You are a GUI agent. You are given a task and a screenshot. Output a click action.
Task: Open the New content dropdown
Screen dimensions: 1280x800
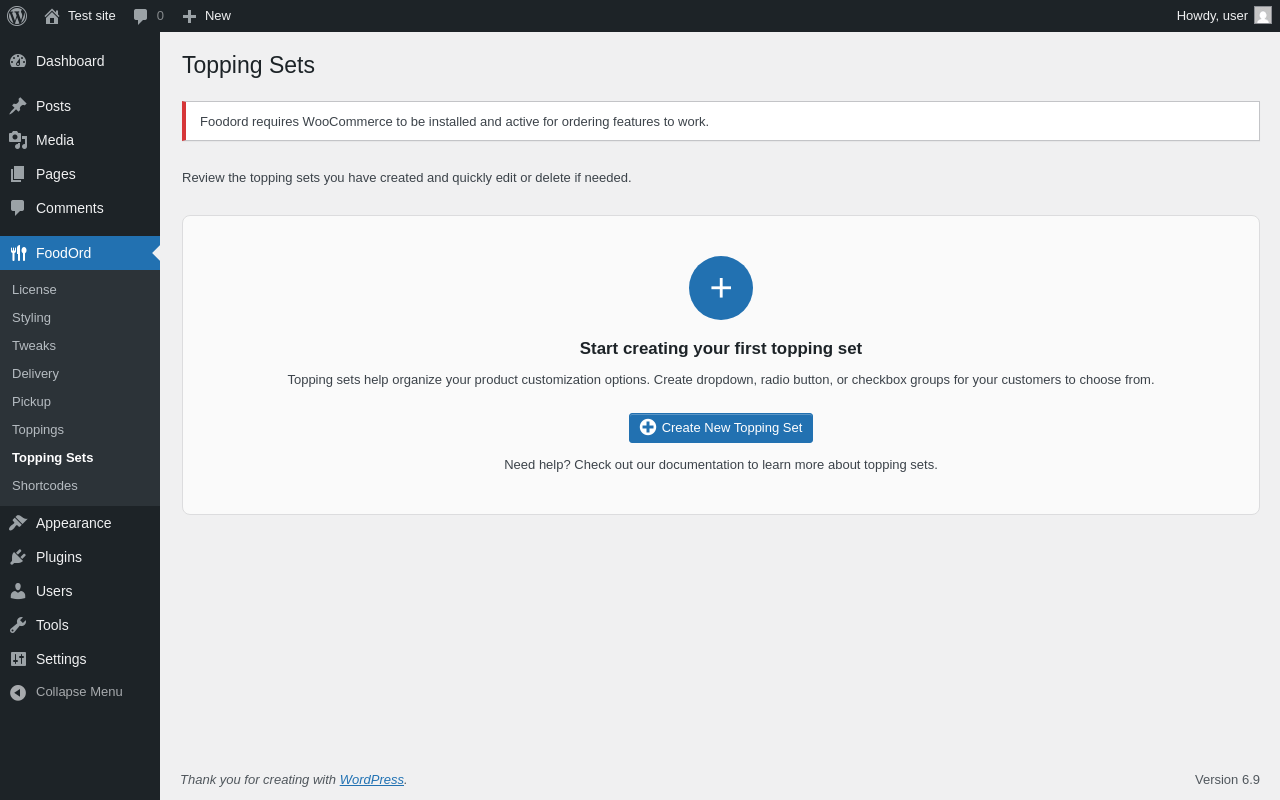click(x=207, y=16)
